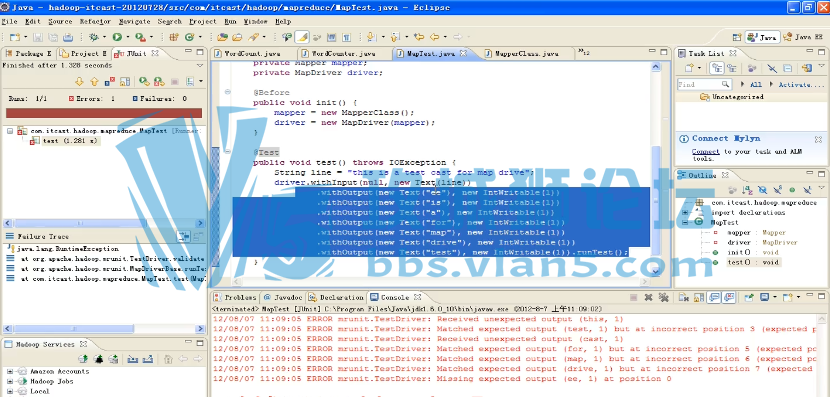830x397 pixels.
Task: Switch to MapperClass.java editor tab
Action: (527, 53)
